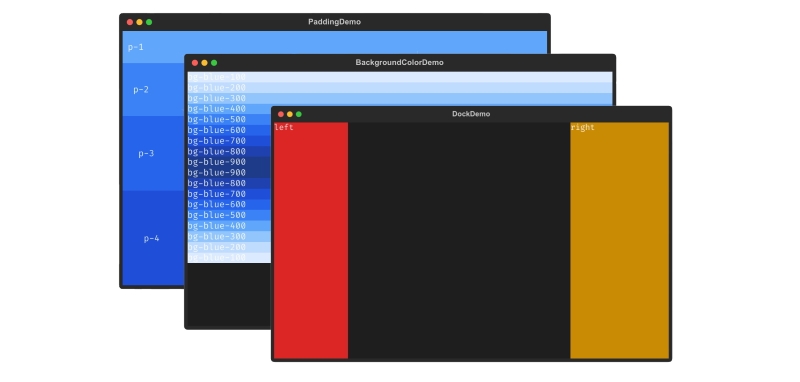Click the red left docked panel in DockDemo
The width and height of the screenshot is (800, 382).
[x=311, y=240]
